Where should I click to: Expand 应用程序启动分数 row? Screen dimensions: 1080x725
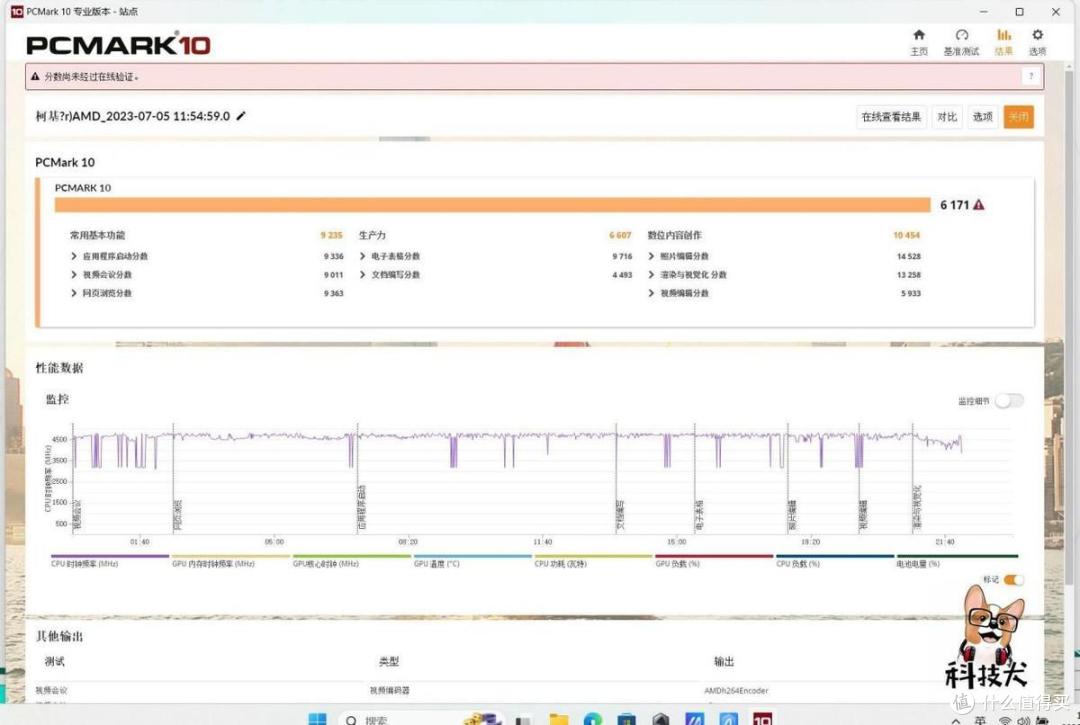tap(74, 256)
